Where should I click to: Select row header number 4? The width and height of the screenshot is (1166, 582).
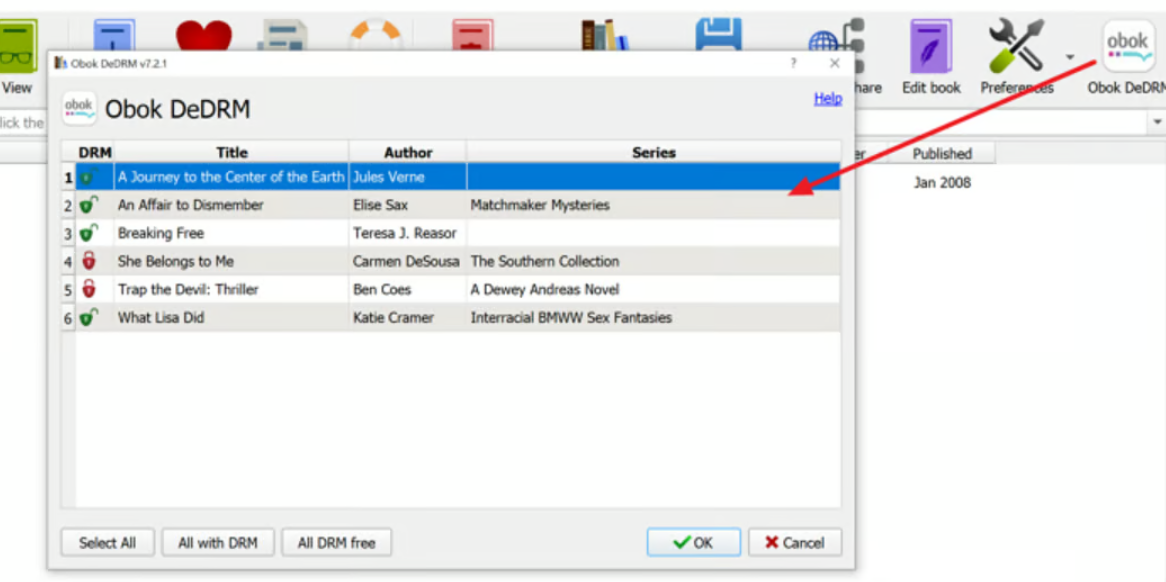[x=68, y=262]
